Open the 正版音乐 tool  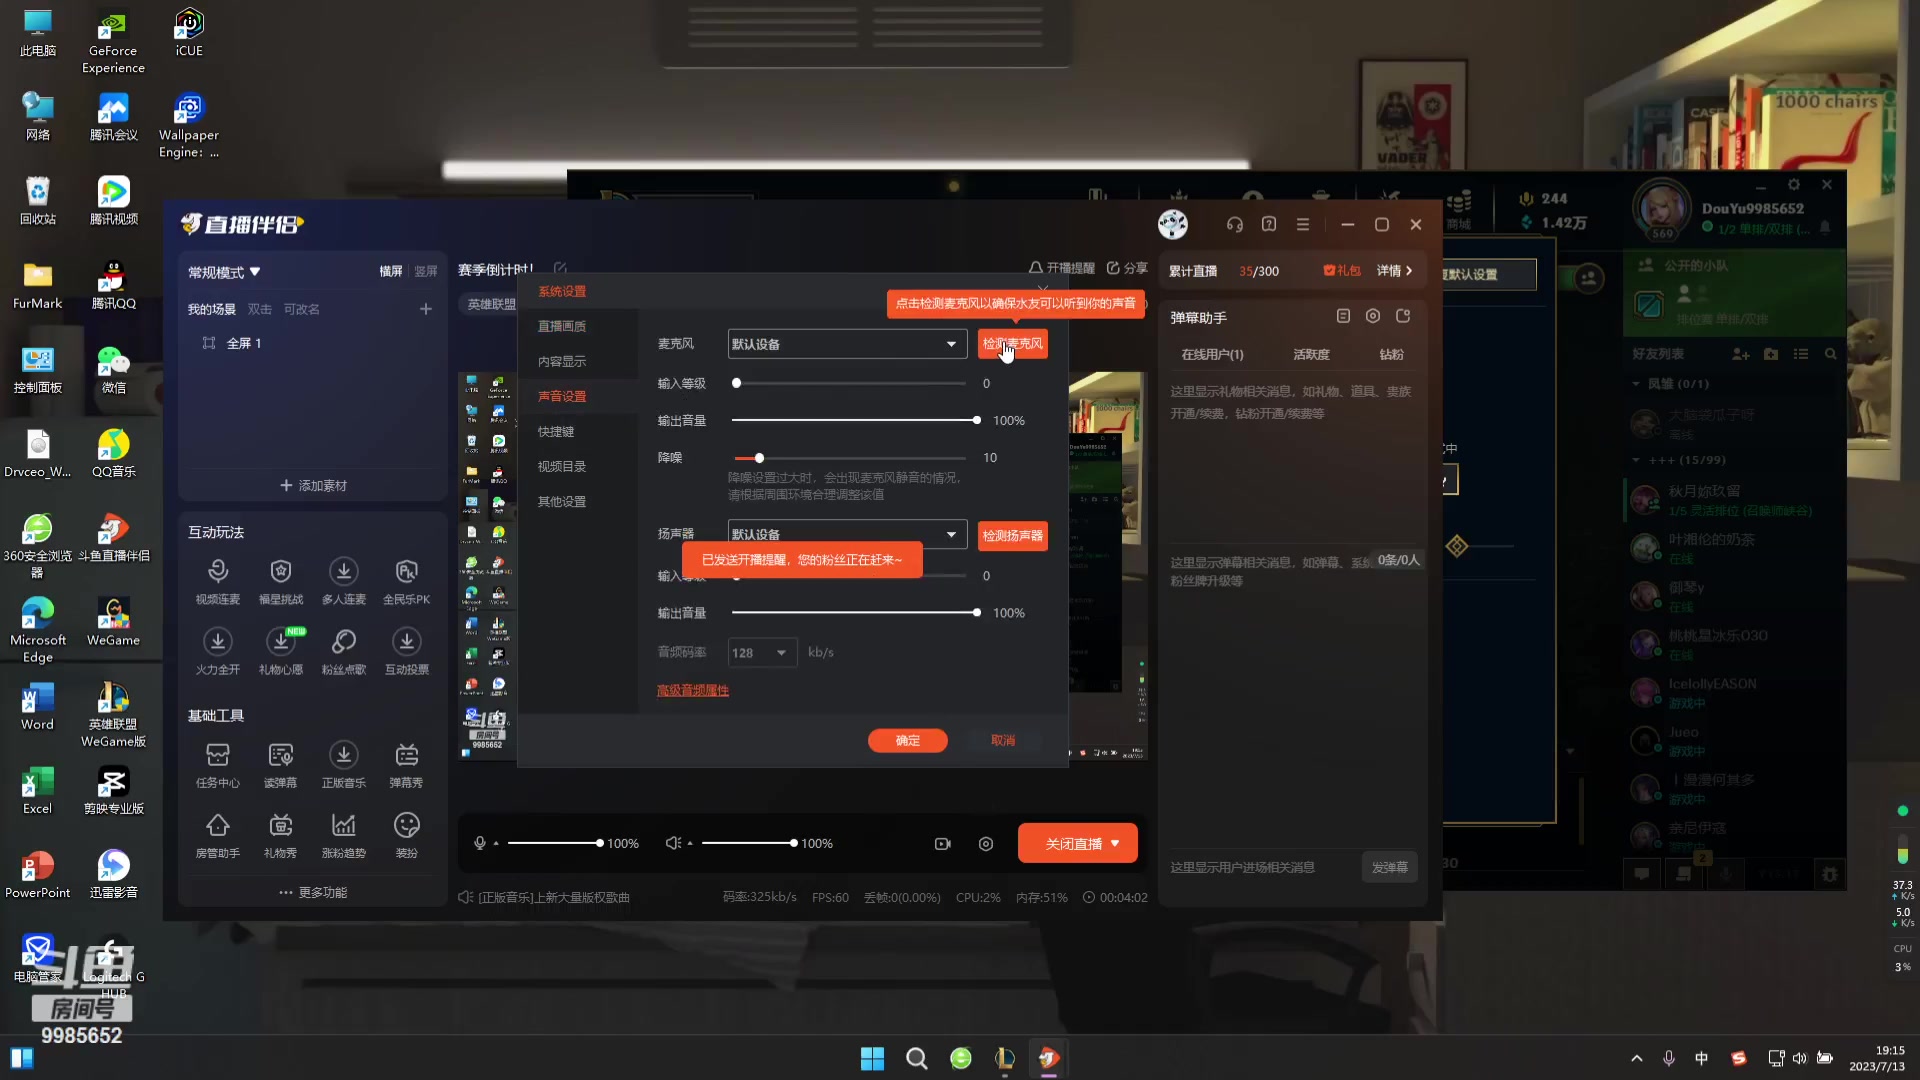tap(344, 764)
